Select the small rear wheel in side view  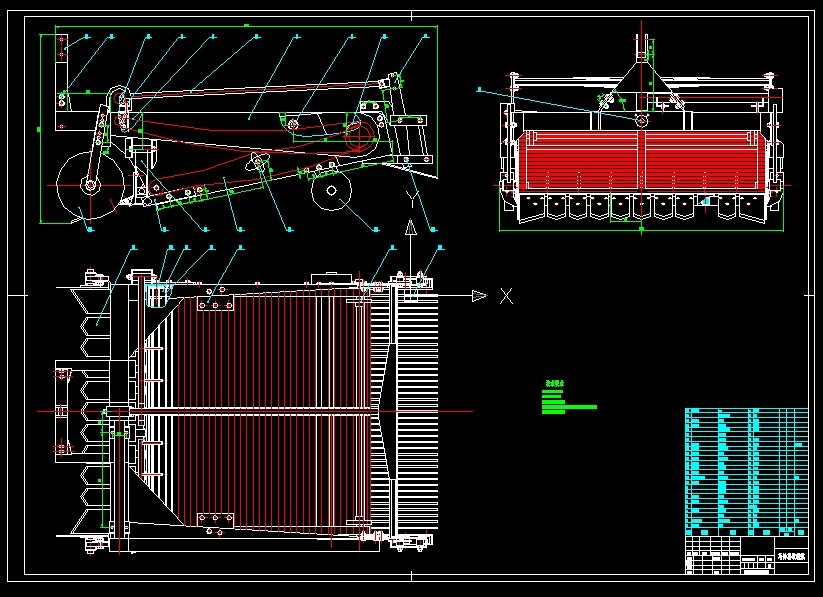[331, 191]
